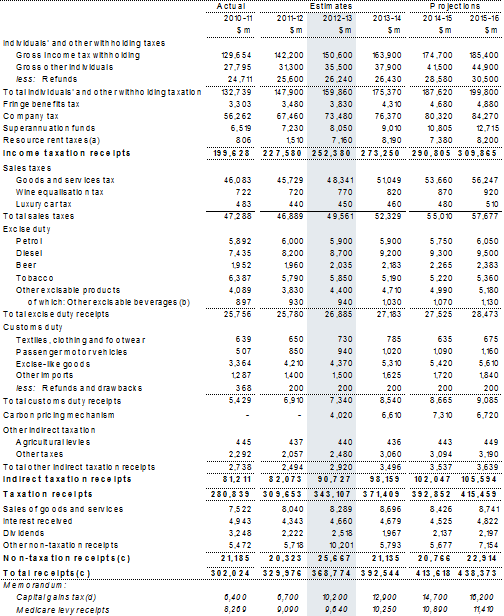Image resolution: width=504 pixels, height=616 pixels.
Task: Click the 'Interest received' label
Action: [x=37, y=521]
